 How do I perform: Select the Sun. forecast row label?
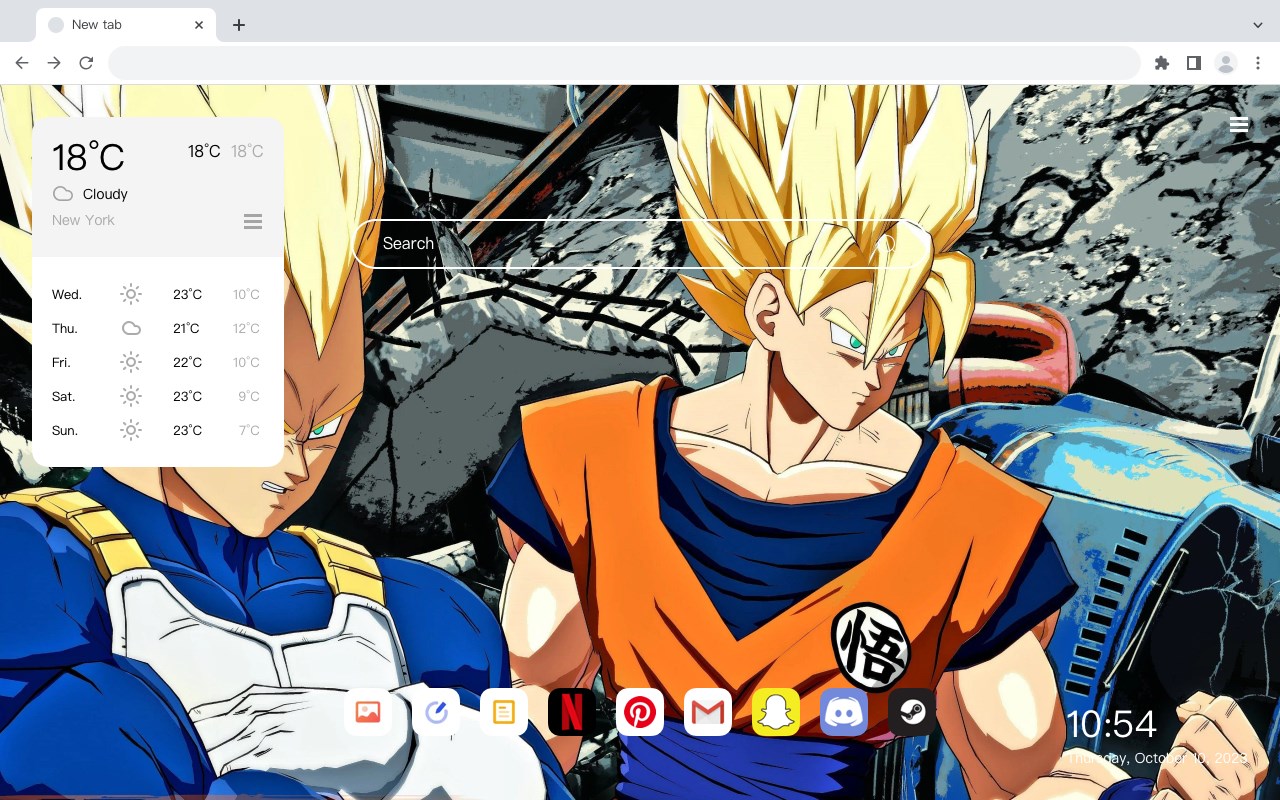[x=65, y=430]
